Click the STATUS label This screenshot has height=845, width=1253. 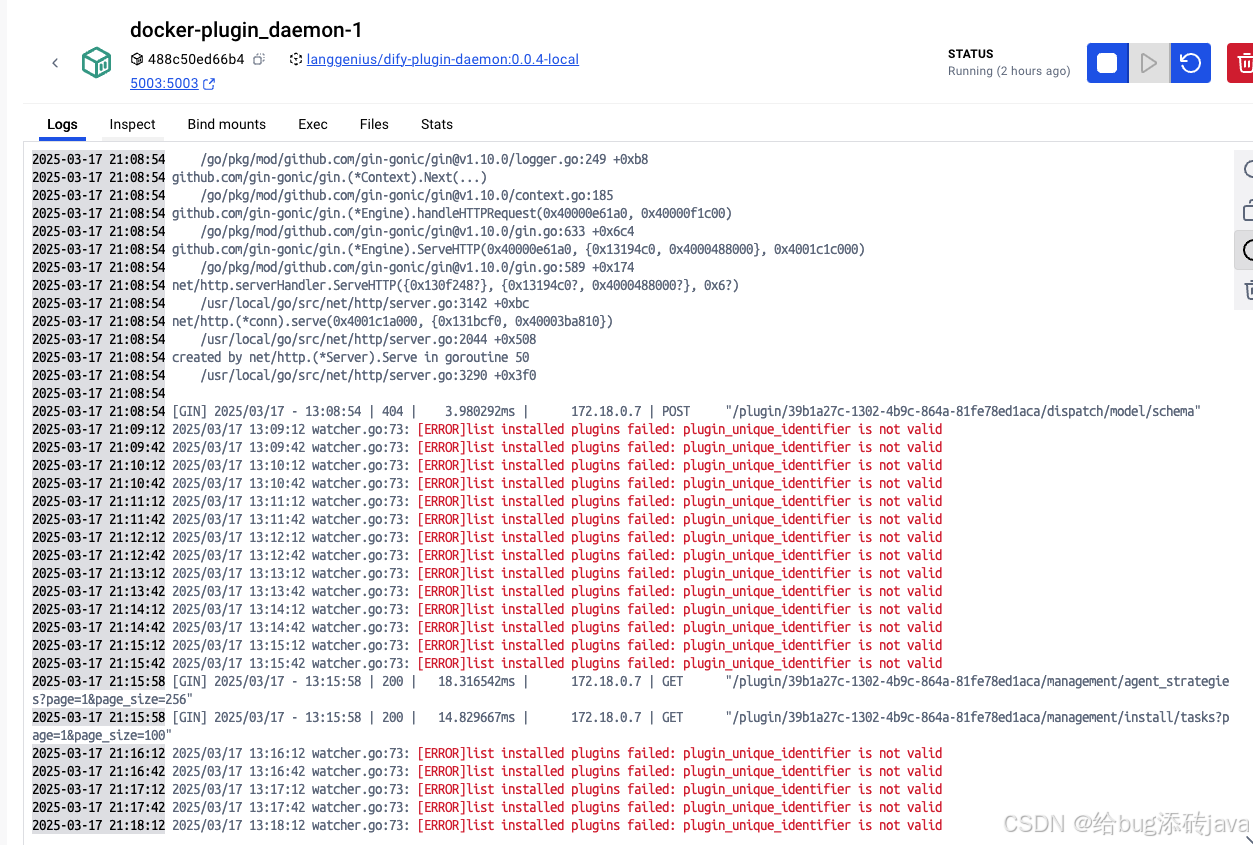971,54
